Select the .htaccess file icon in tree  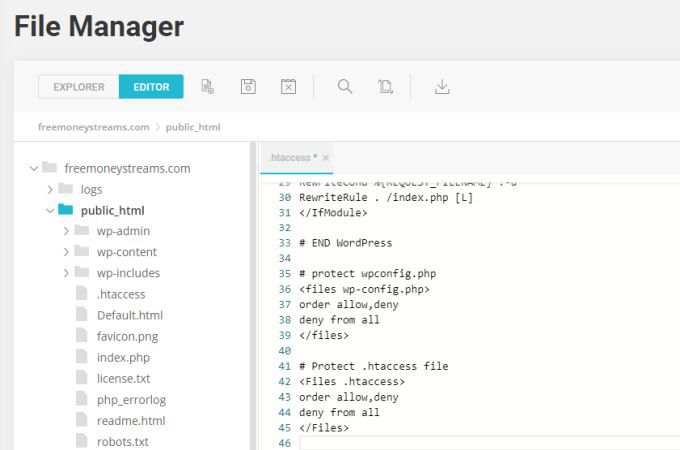(82, 293)
